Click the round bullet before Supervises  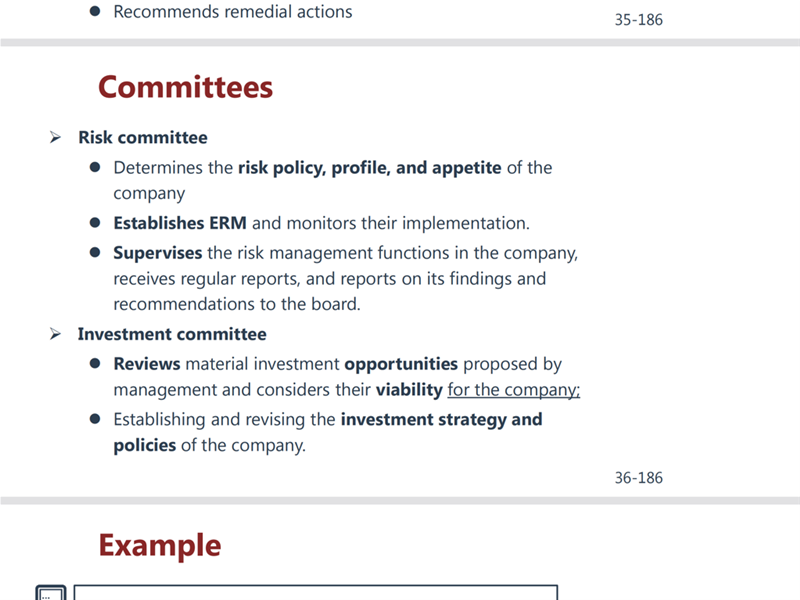(94, 252)
